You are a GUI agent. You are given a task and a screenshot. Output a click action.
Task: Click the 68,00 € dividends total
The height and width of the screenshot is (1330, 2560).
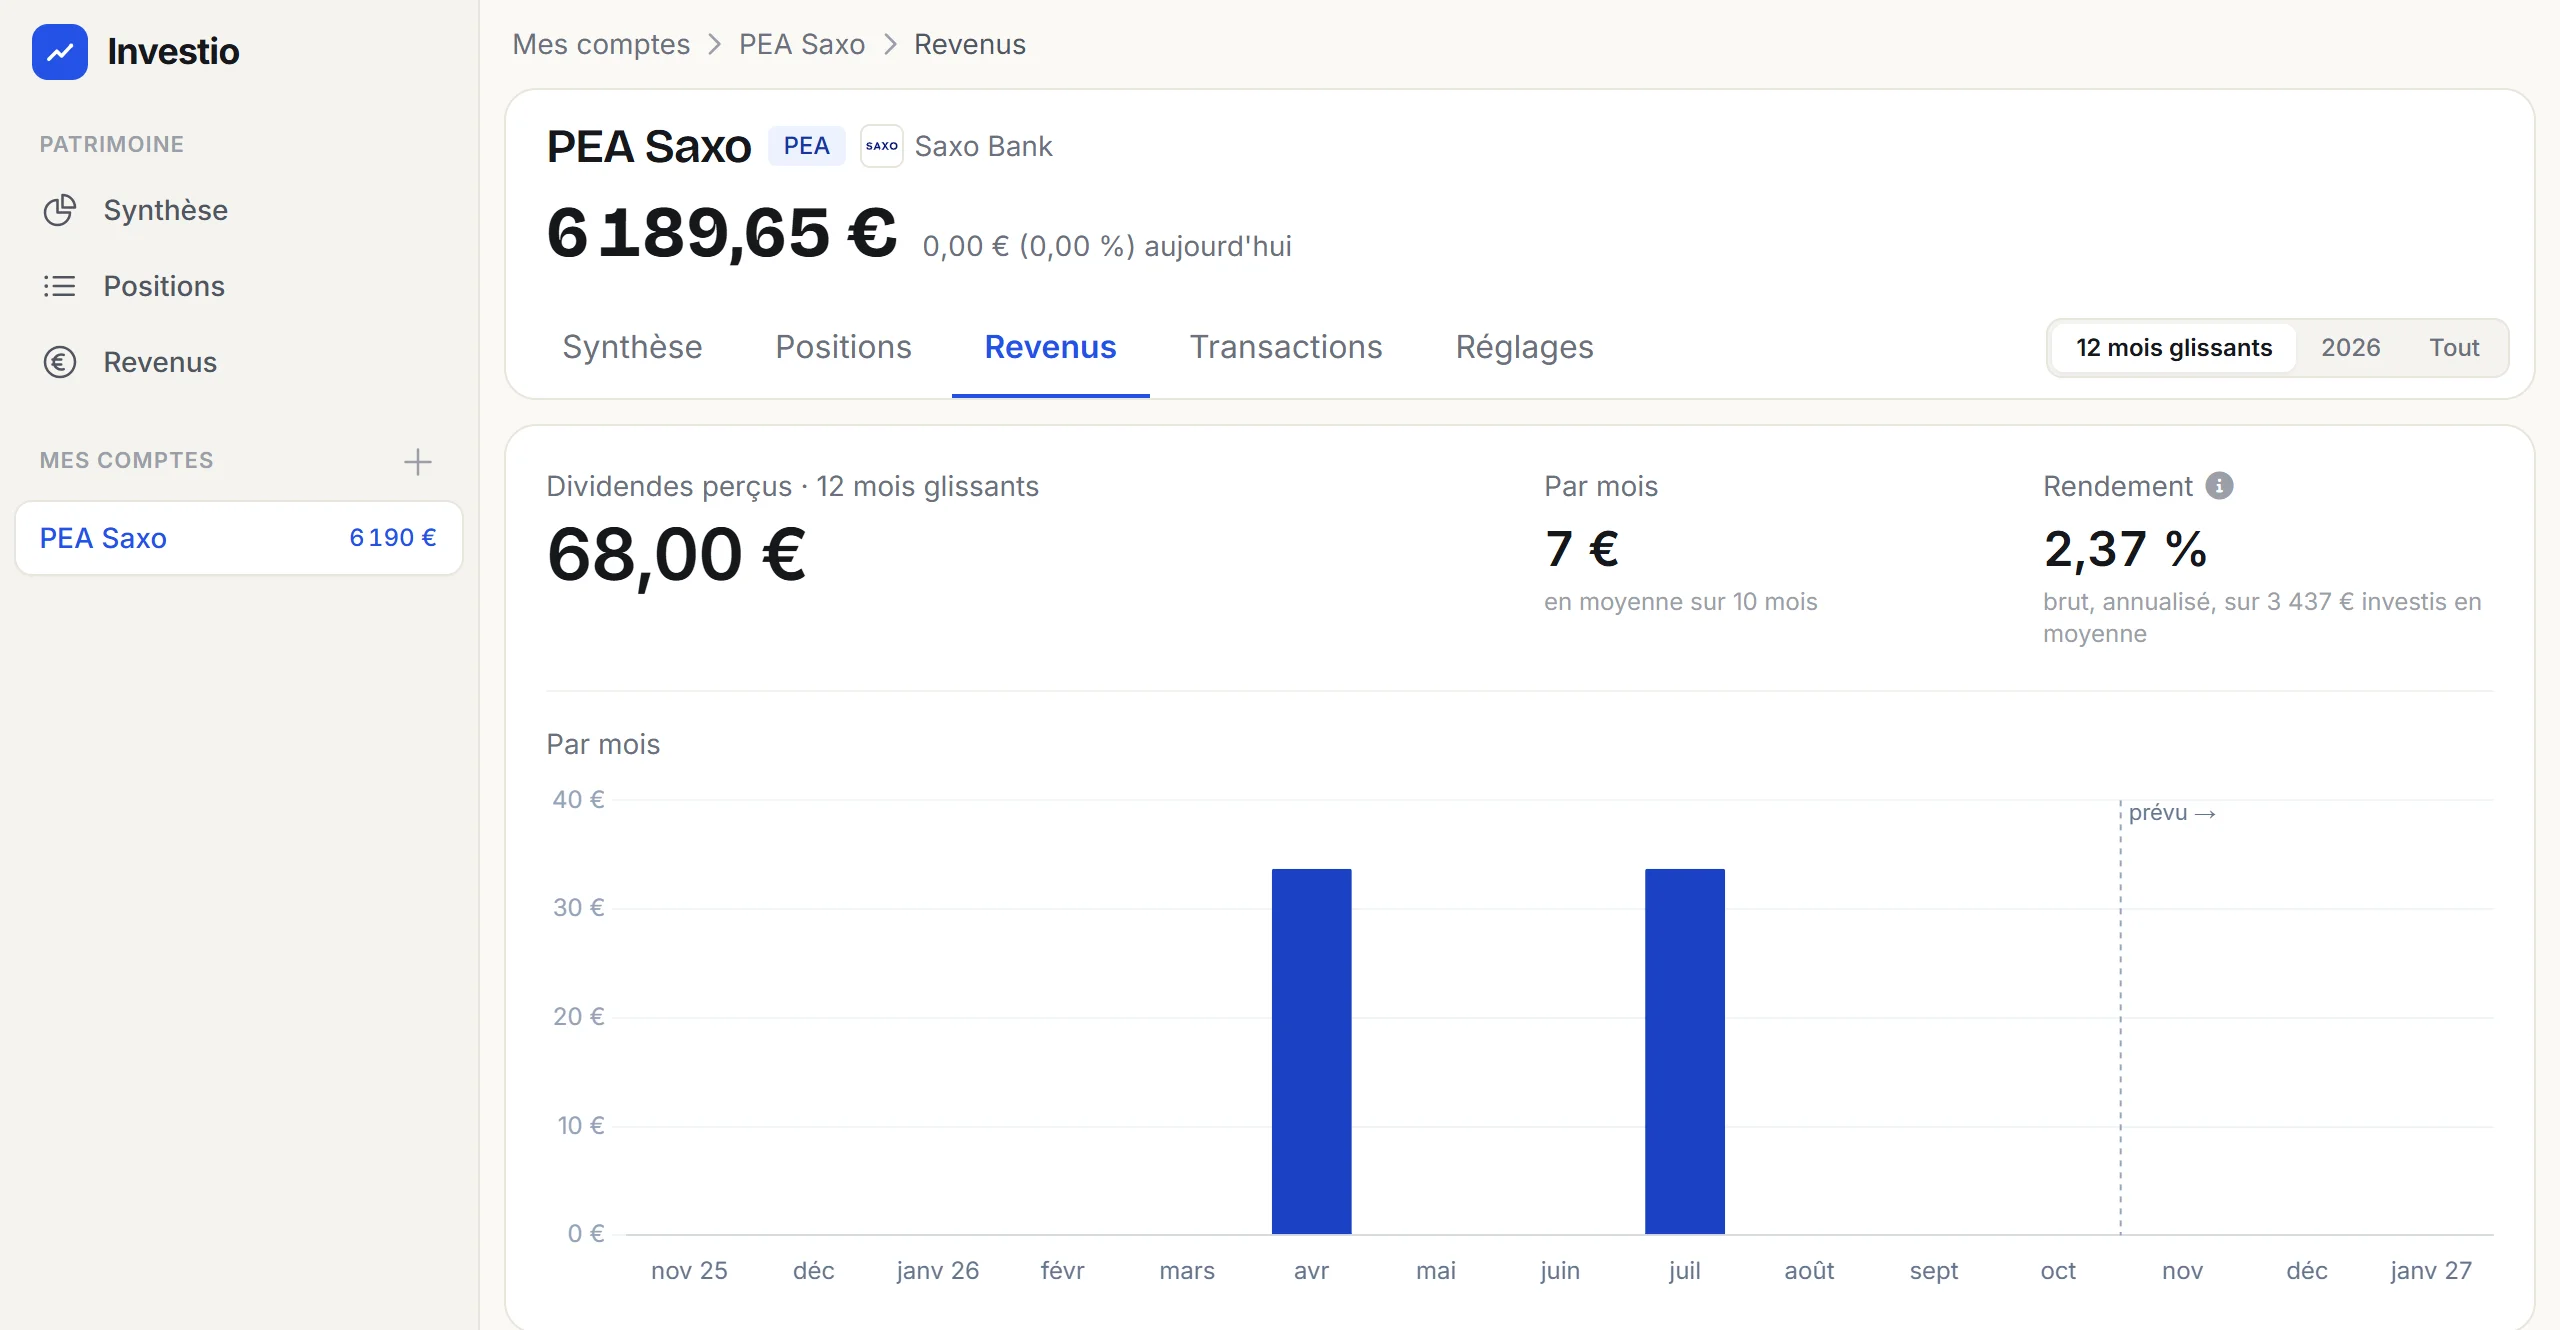[676, 555]
